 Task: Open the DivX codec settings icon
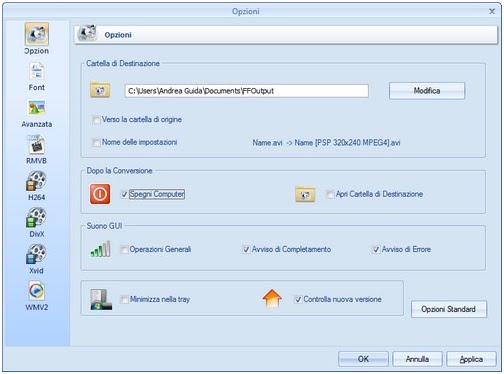pyautogui.click(x=36, y=218)
